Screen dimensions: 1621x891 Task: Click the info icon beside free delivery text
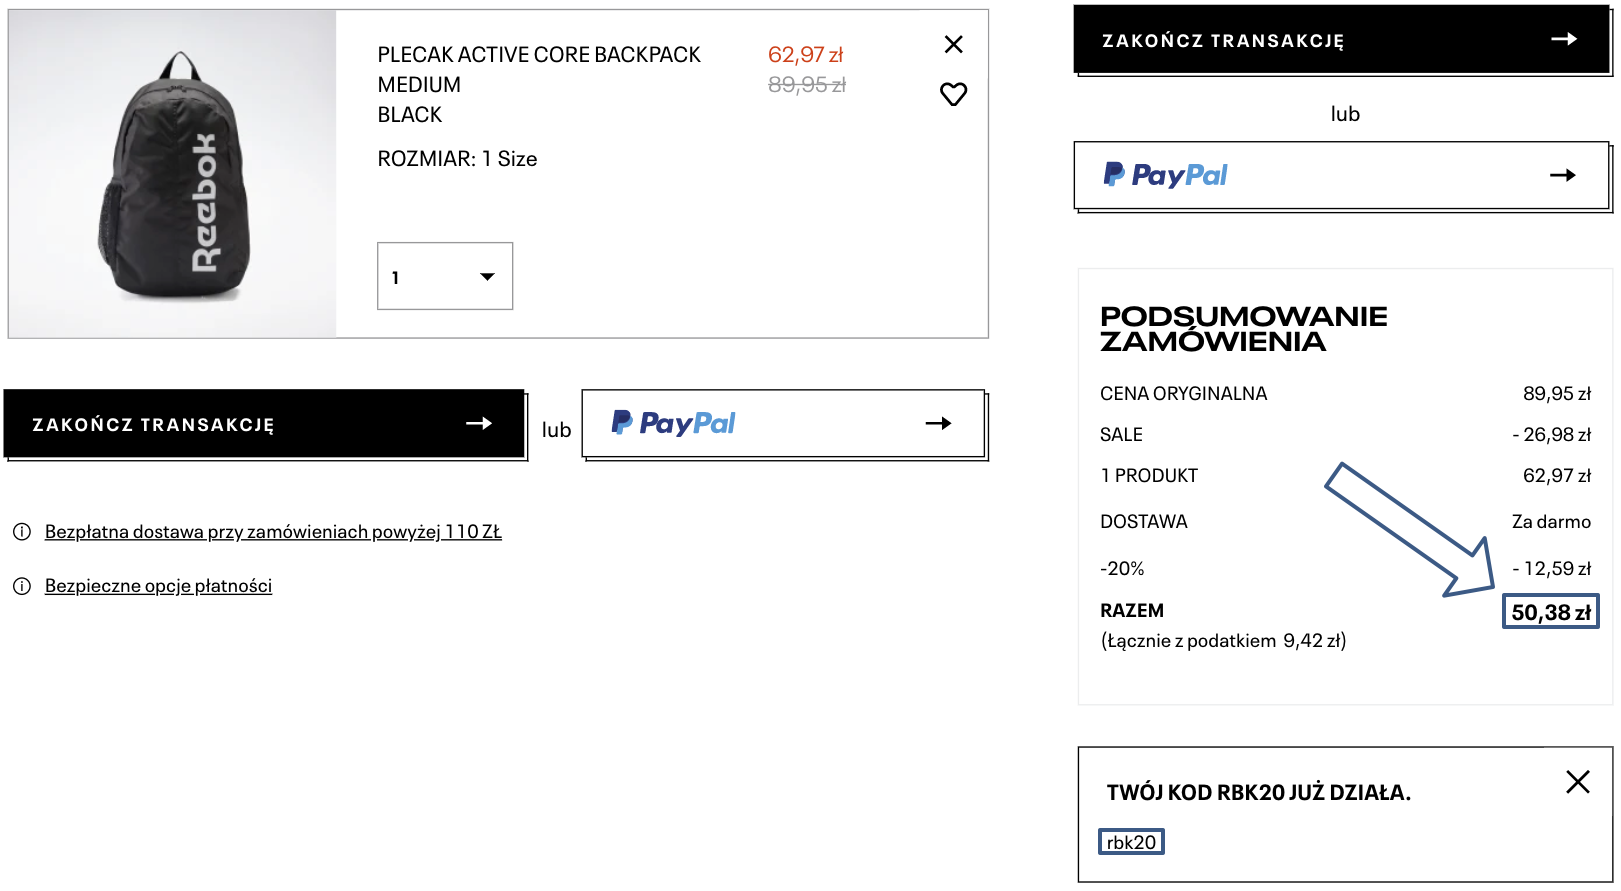click(x=22, y=532)
